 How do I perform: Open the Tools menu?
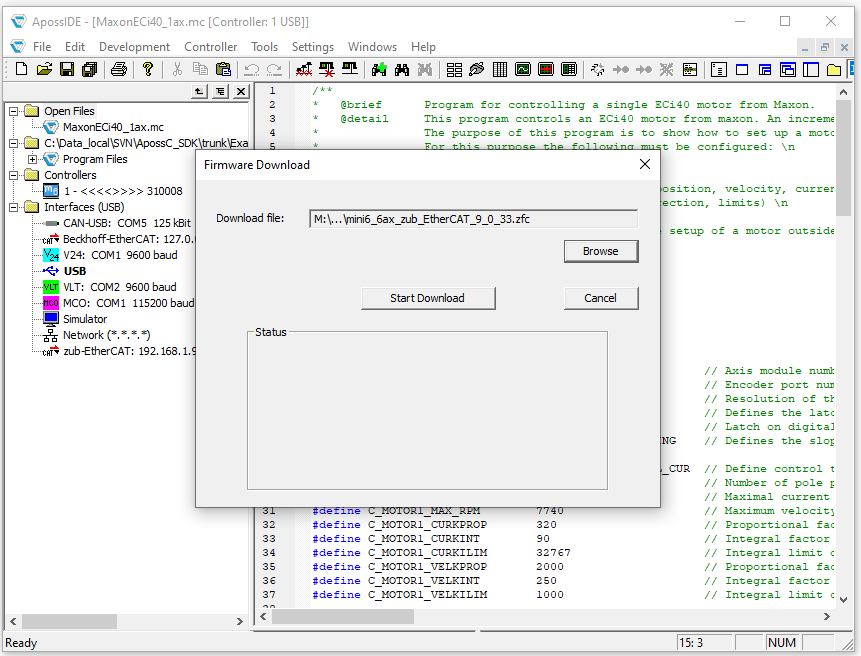click(265, 47)
